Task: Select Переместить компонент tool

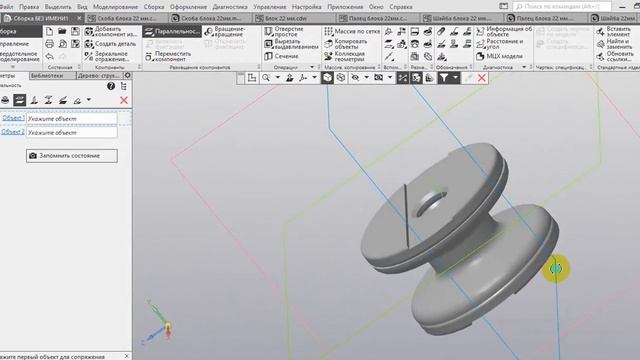Action: 169,56
